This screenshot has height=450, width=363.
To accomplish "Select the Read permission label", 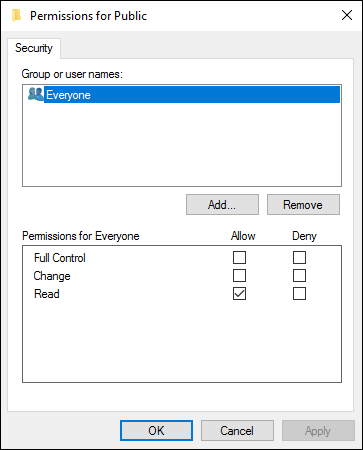I will (x=47, y=294).
